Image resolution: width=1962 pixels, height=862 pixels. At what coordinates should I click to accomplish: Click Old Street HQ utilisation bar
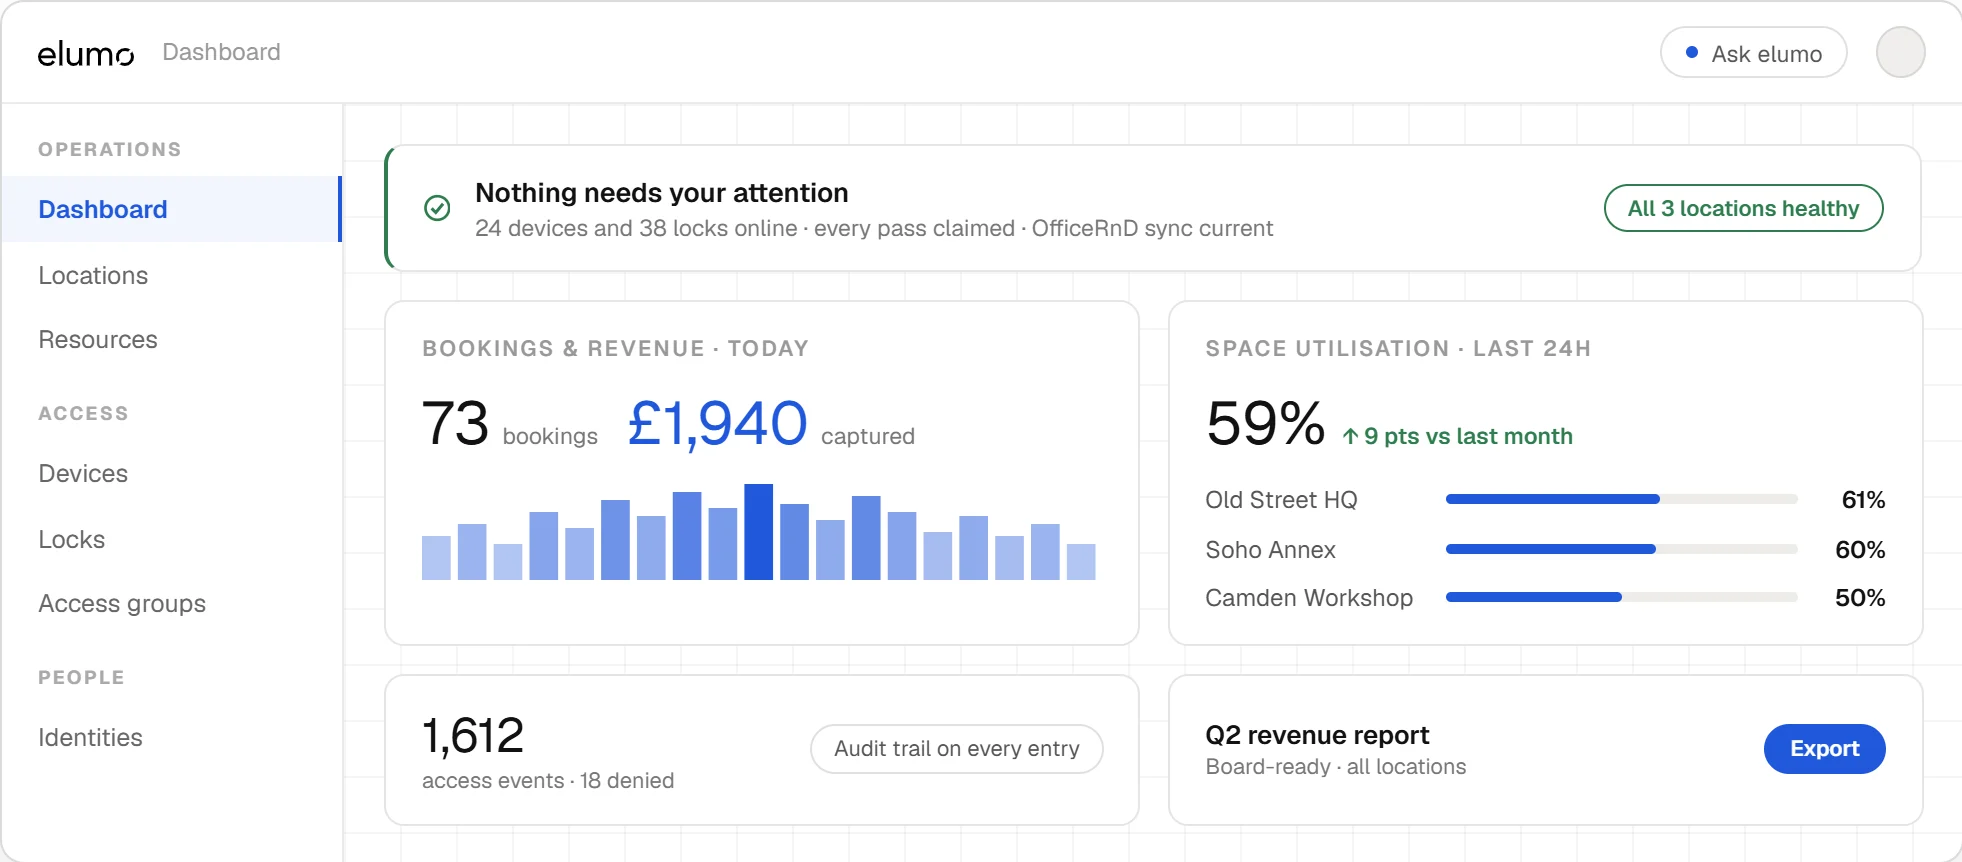tap(1621, 499)
